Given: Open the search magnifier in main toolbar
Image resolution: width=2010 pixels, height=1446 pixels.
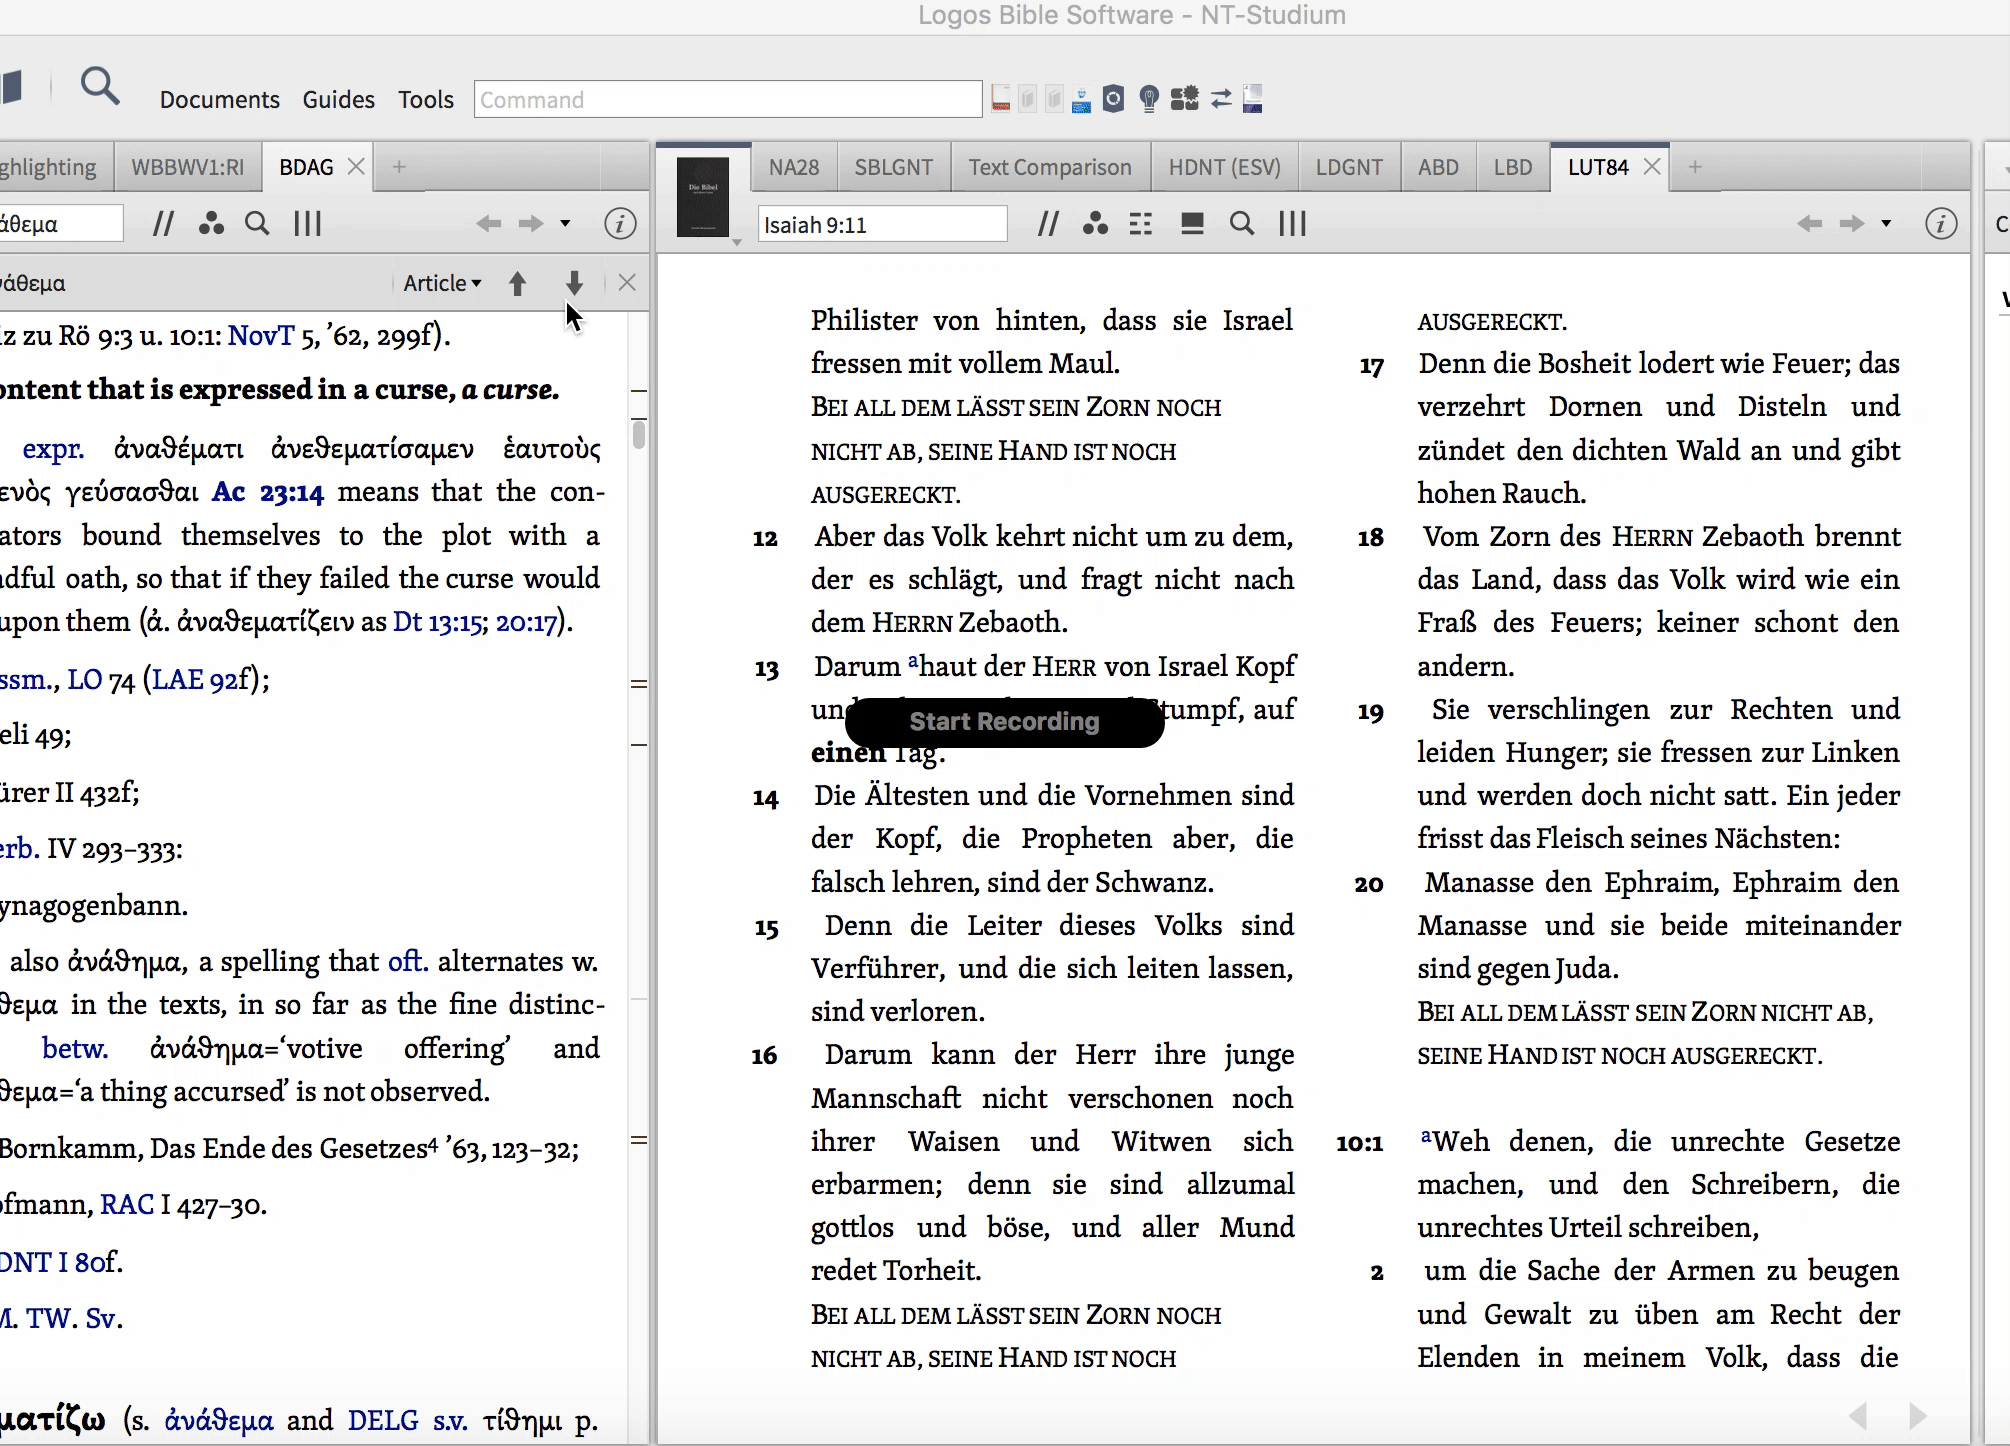Looking at the screenshot, I should [100, 87].
